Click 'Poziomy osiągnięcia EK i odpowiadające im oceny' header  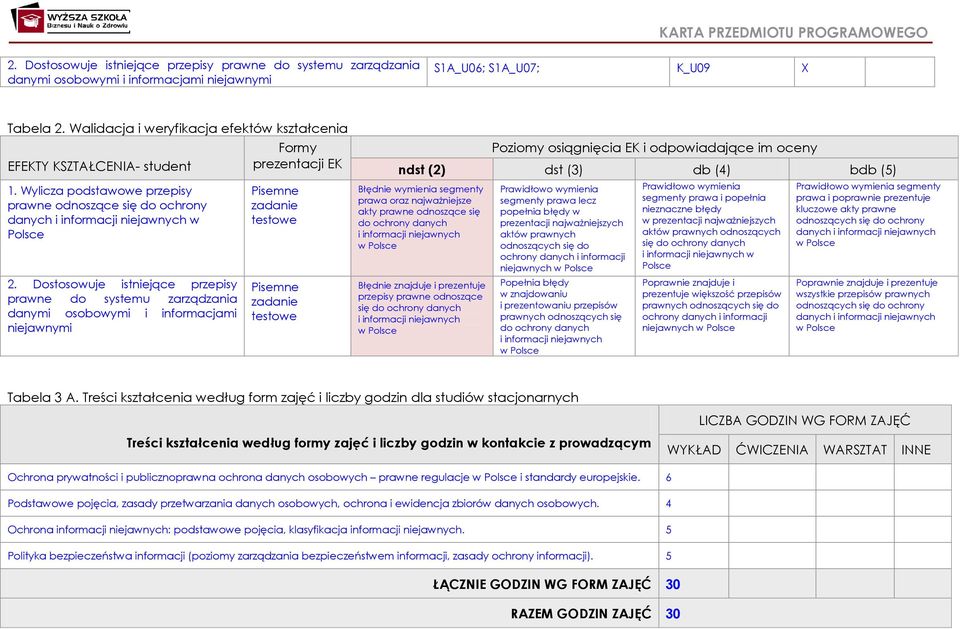tap(654, 148)
